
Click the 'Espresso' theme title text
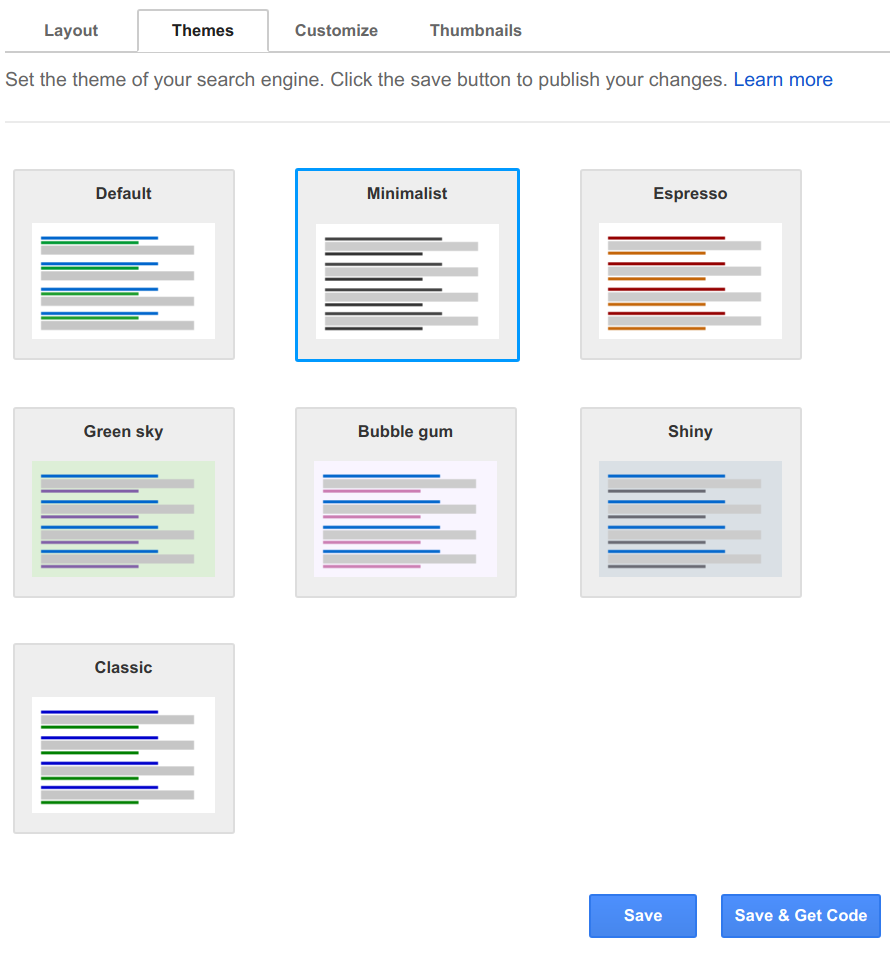690,194
